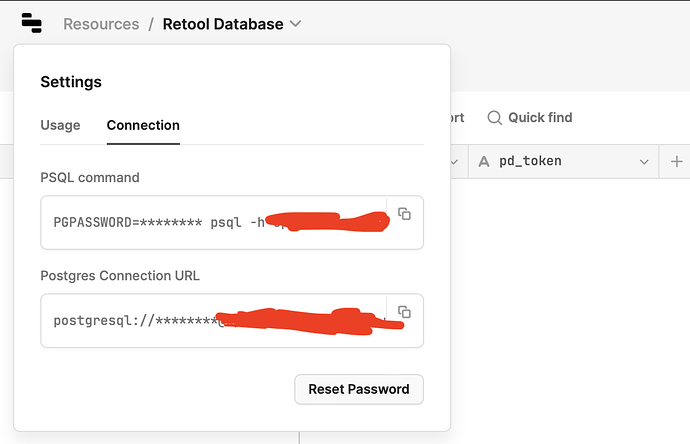
Task: Copy the Postgres Connection URL via icon
Action: click(x=404, y=312)
